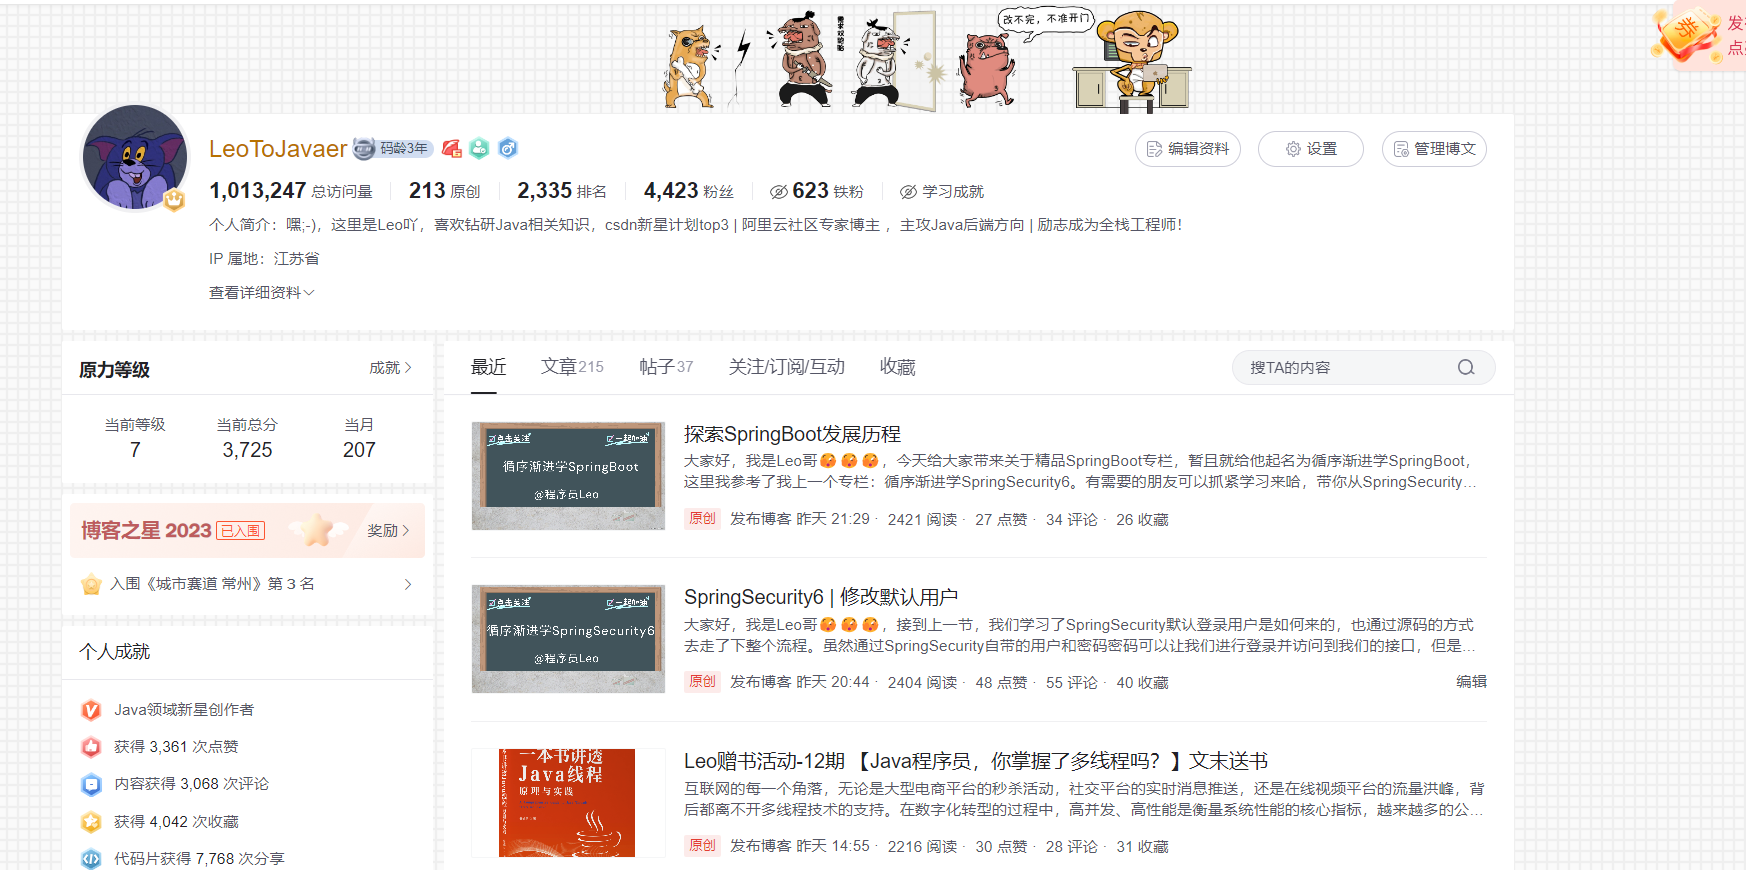The image size is (1746, 870).
Task: Click the icon beside 内容获得 3,068 次评论
Action: coord(91,784)
